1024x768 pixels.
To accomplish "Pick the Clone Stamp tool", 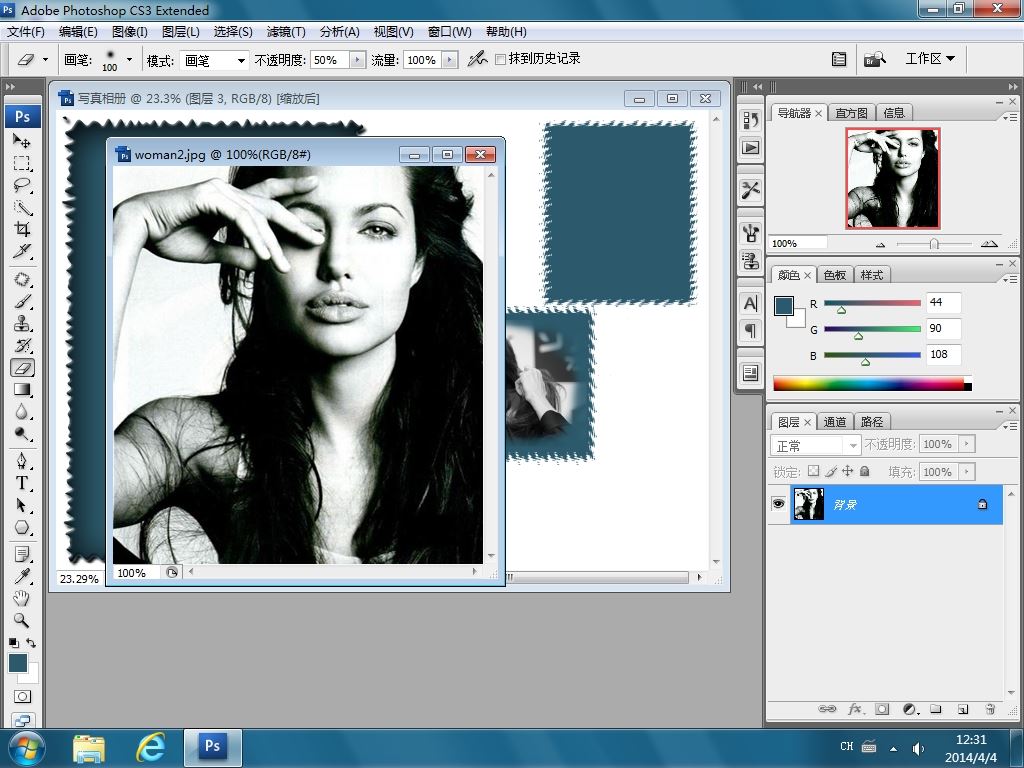I will point(22,324).
